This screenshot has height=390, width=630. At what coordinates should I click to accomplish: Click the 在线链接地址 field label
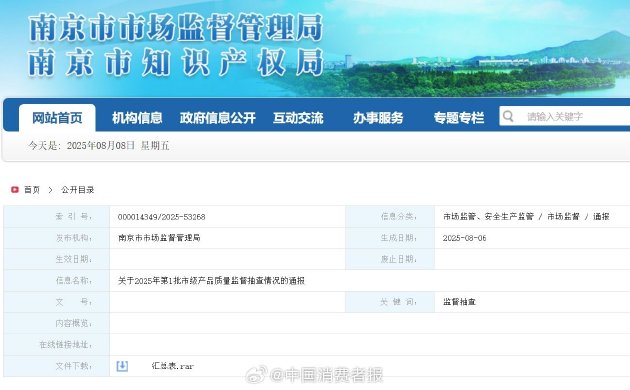tap(65, 345)
